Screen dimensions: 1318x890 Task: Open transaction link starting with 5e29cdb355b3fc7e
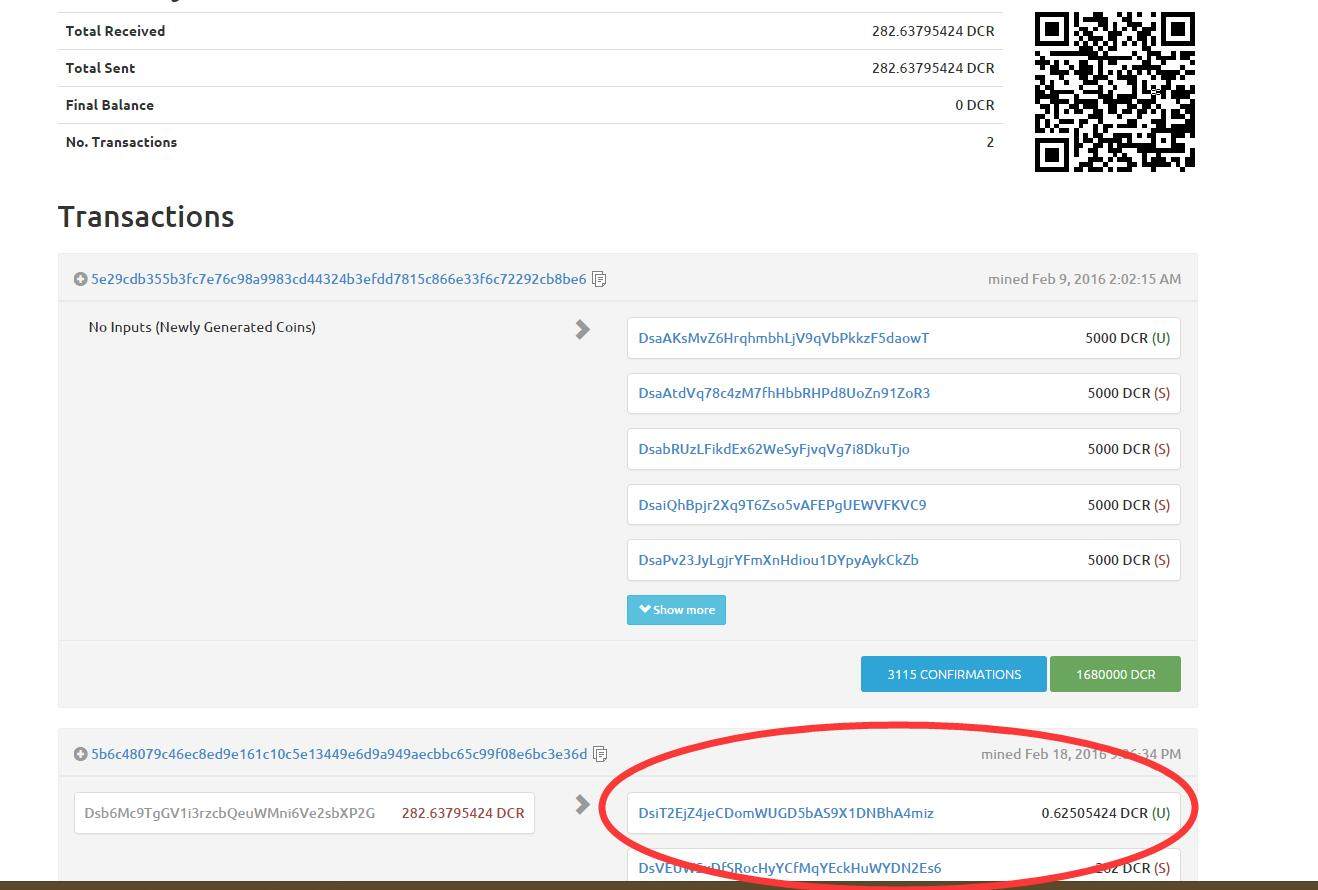(339, 279)
